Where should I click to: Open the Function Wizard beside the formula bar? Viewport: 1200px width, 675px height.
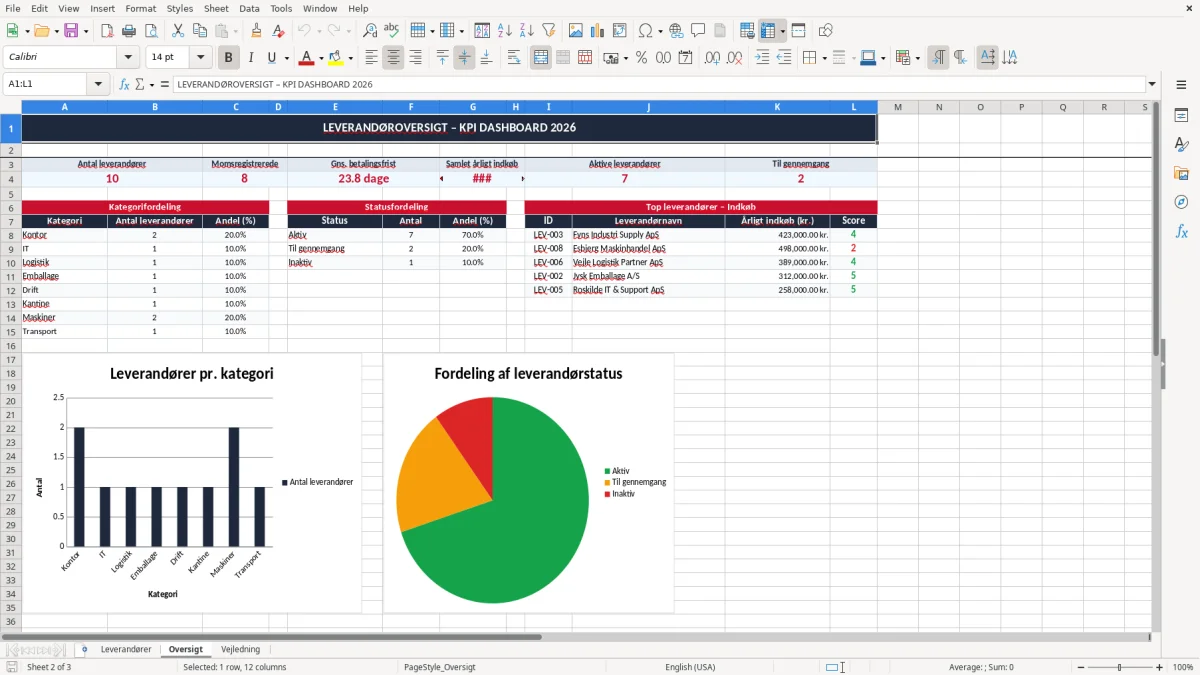125,84
